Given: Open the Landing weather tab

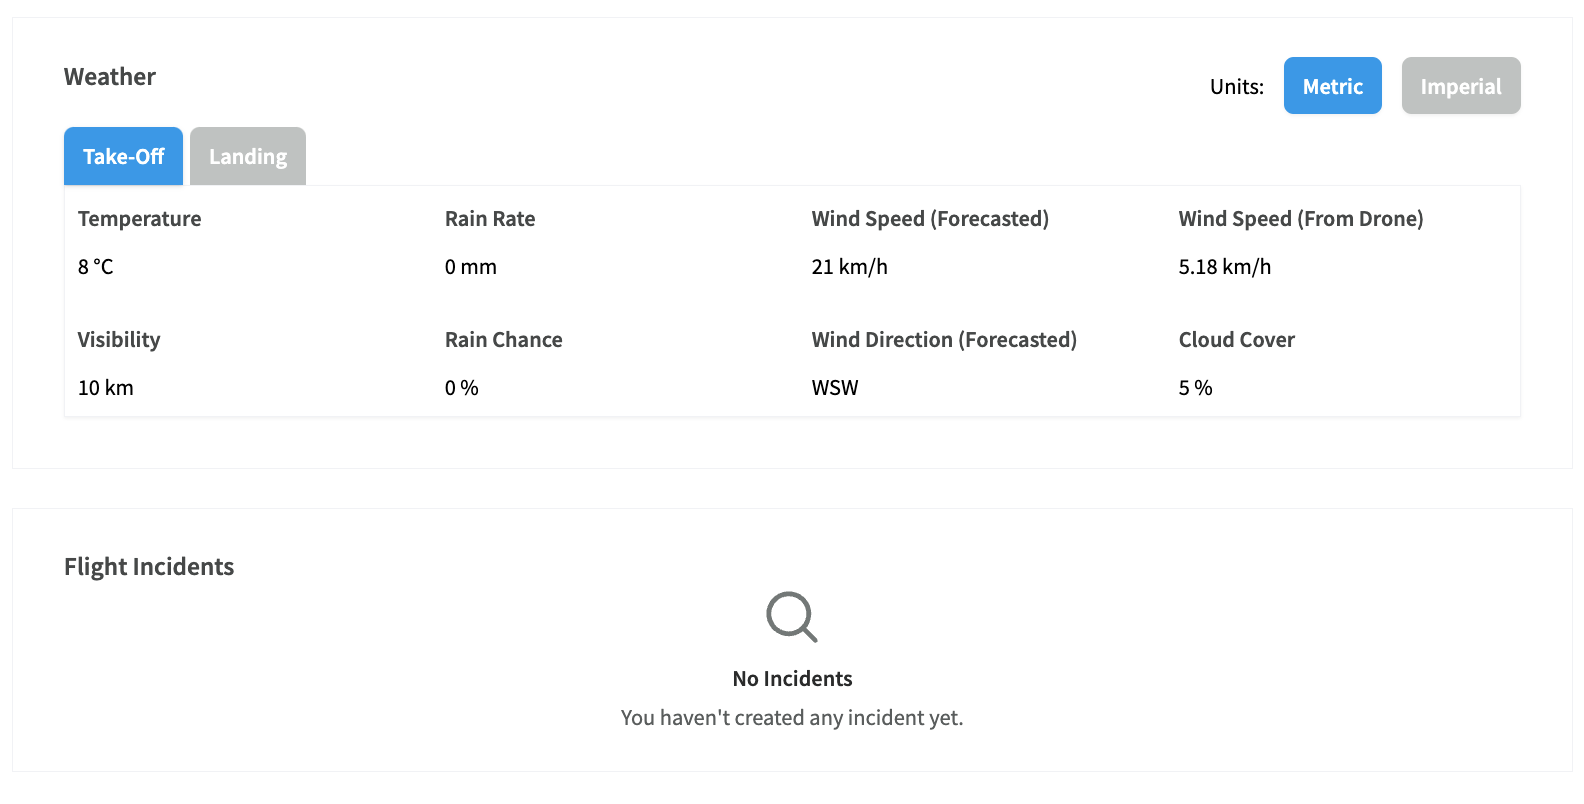Looking at the screenshot, I should point(248,156).
